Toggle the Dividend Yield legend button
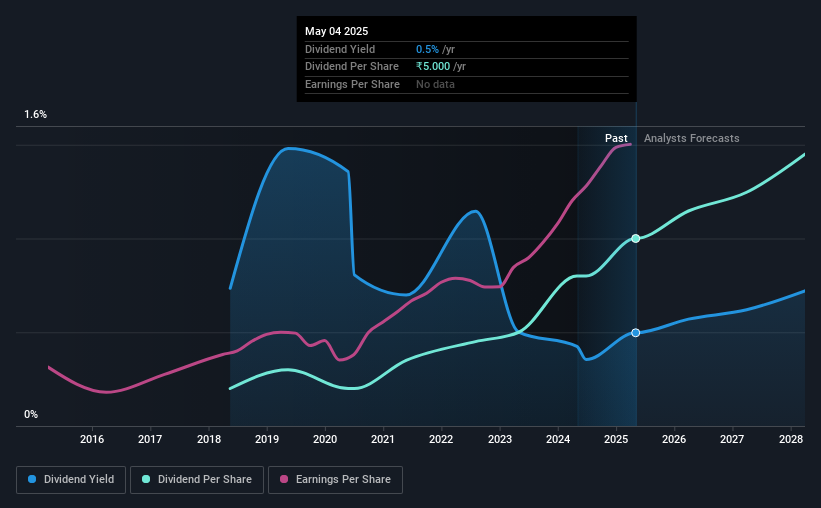This screenshot has width=821, height=508. click(x=71, y=480)
